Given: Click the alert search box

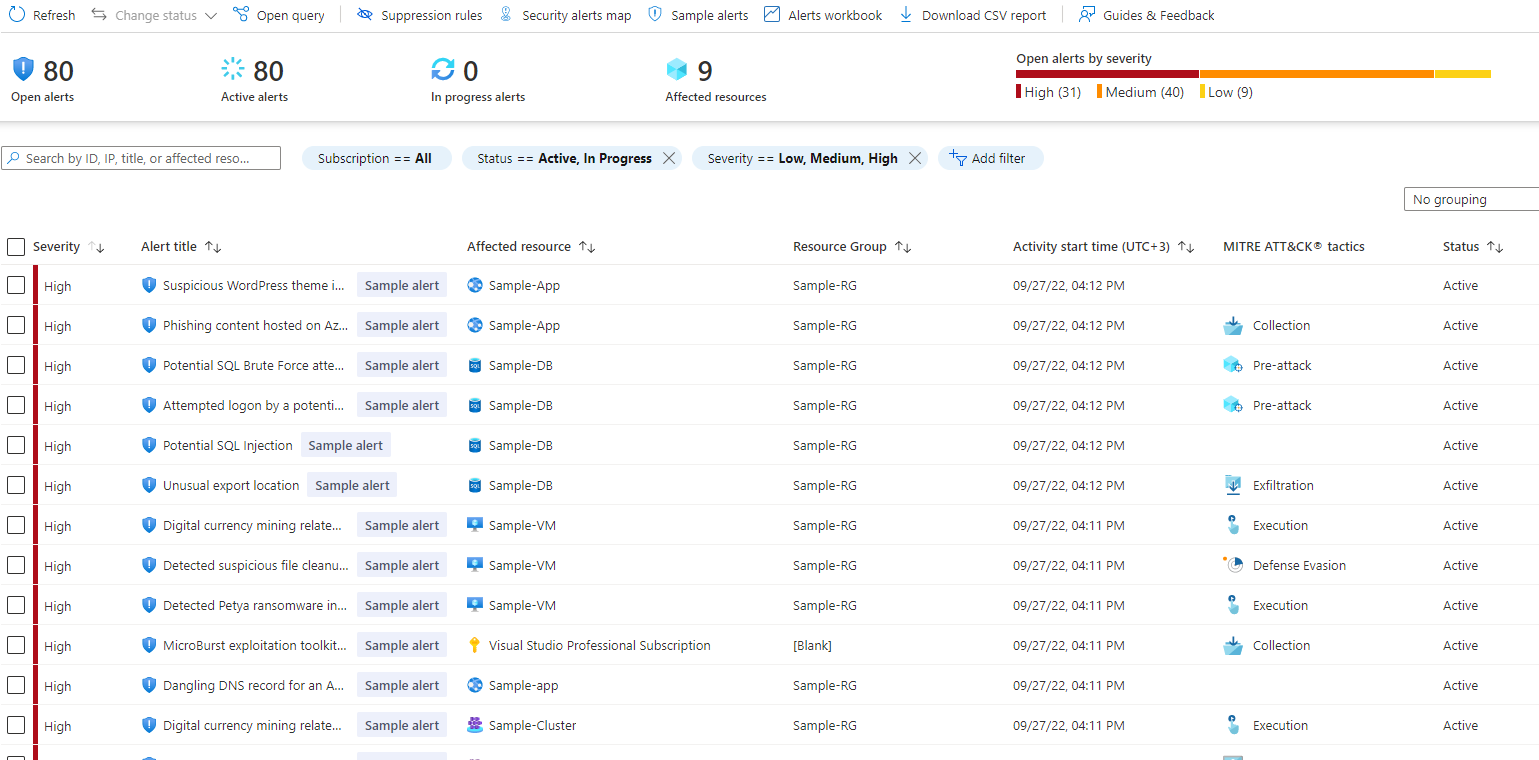Looking at the screenshot, I should (x=141, y=158).
